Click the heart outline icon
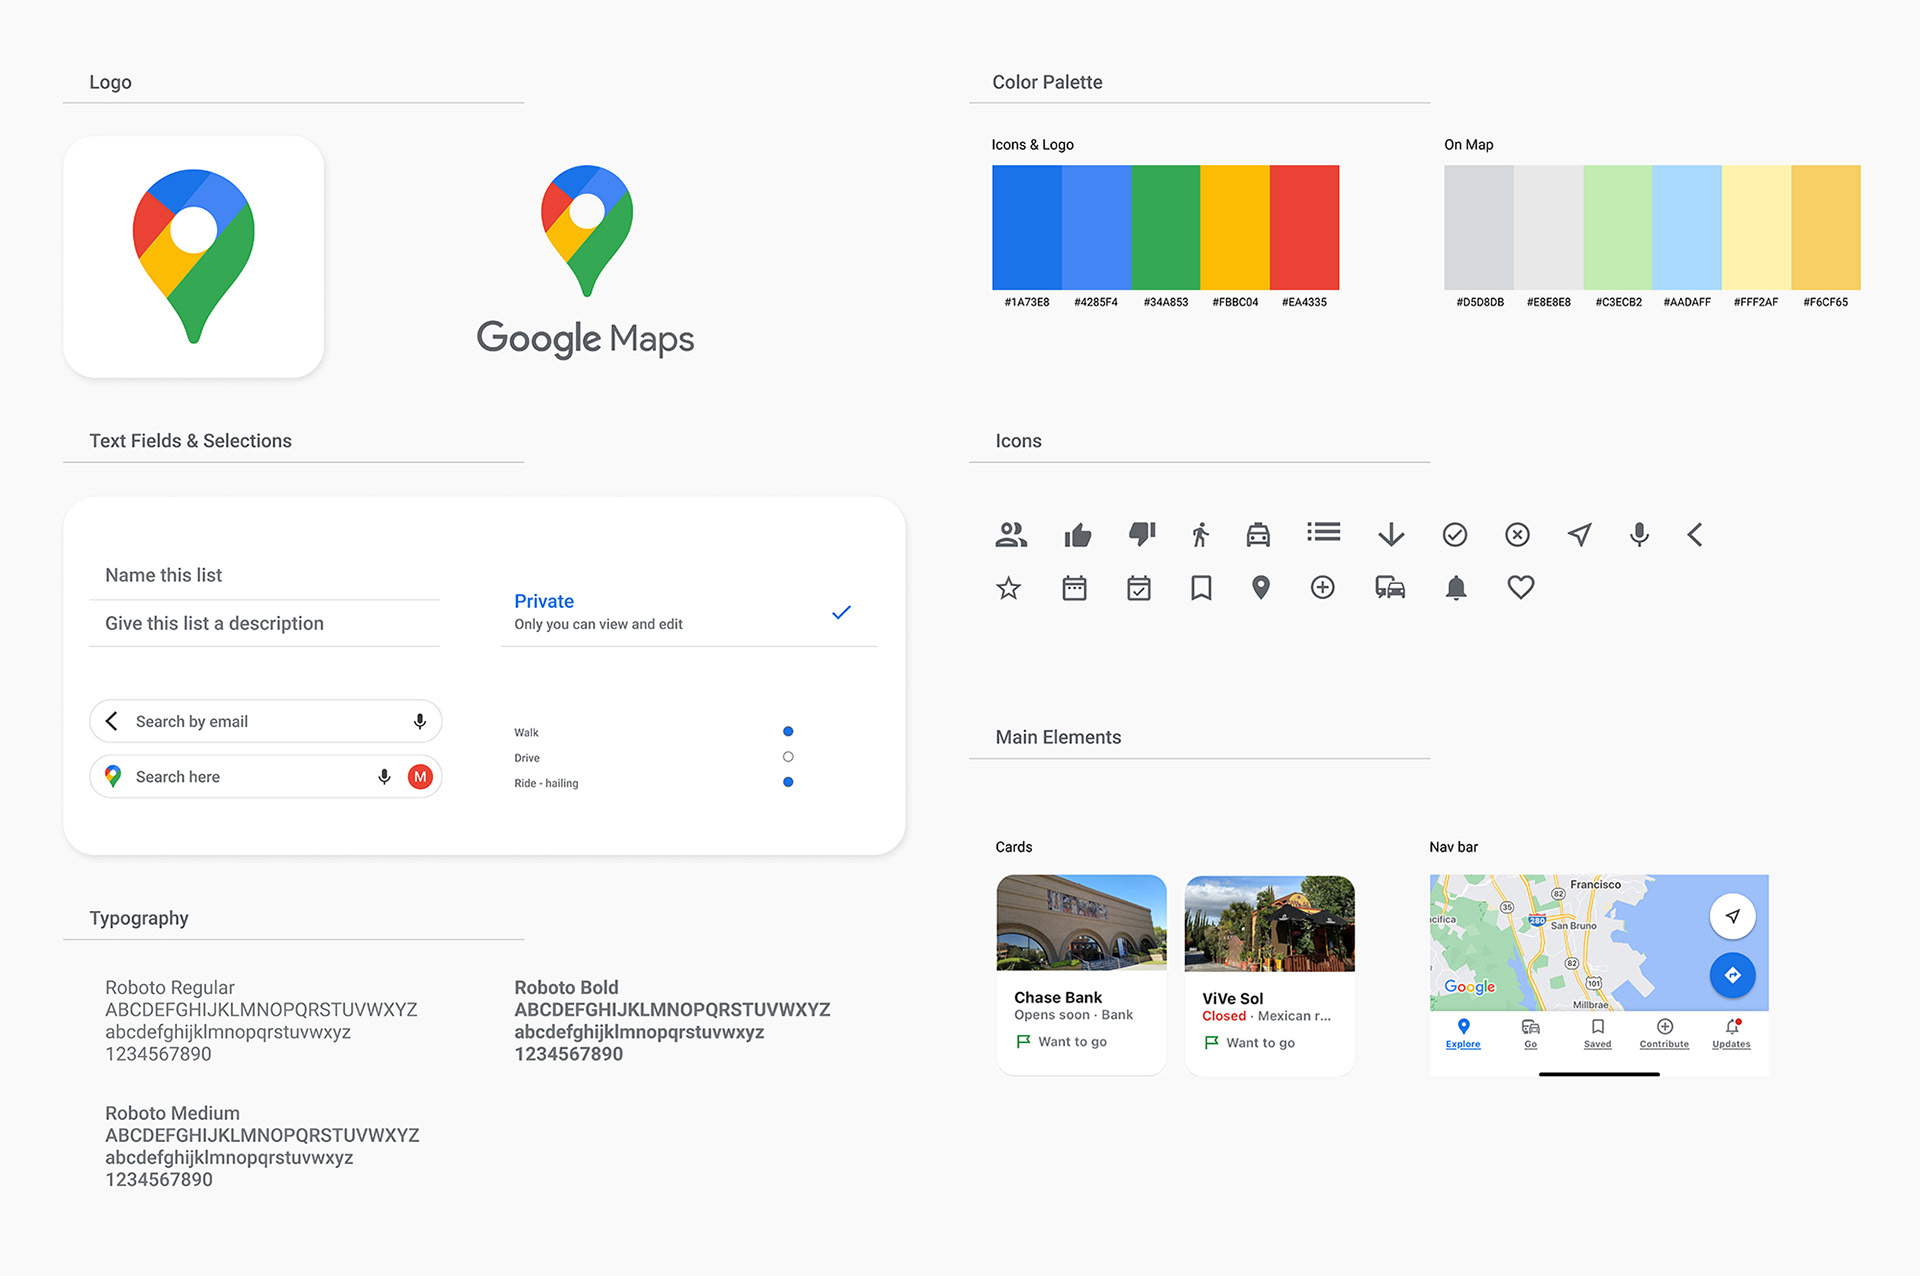This screenshot has width=1920, height=1276. [x=1521, y=588]
